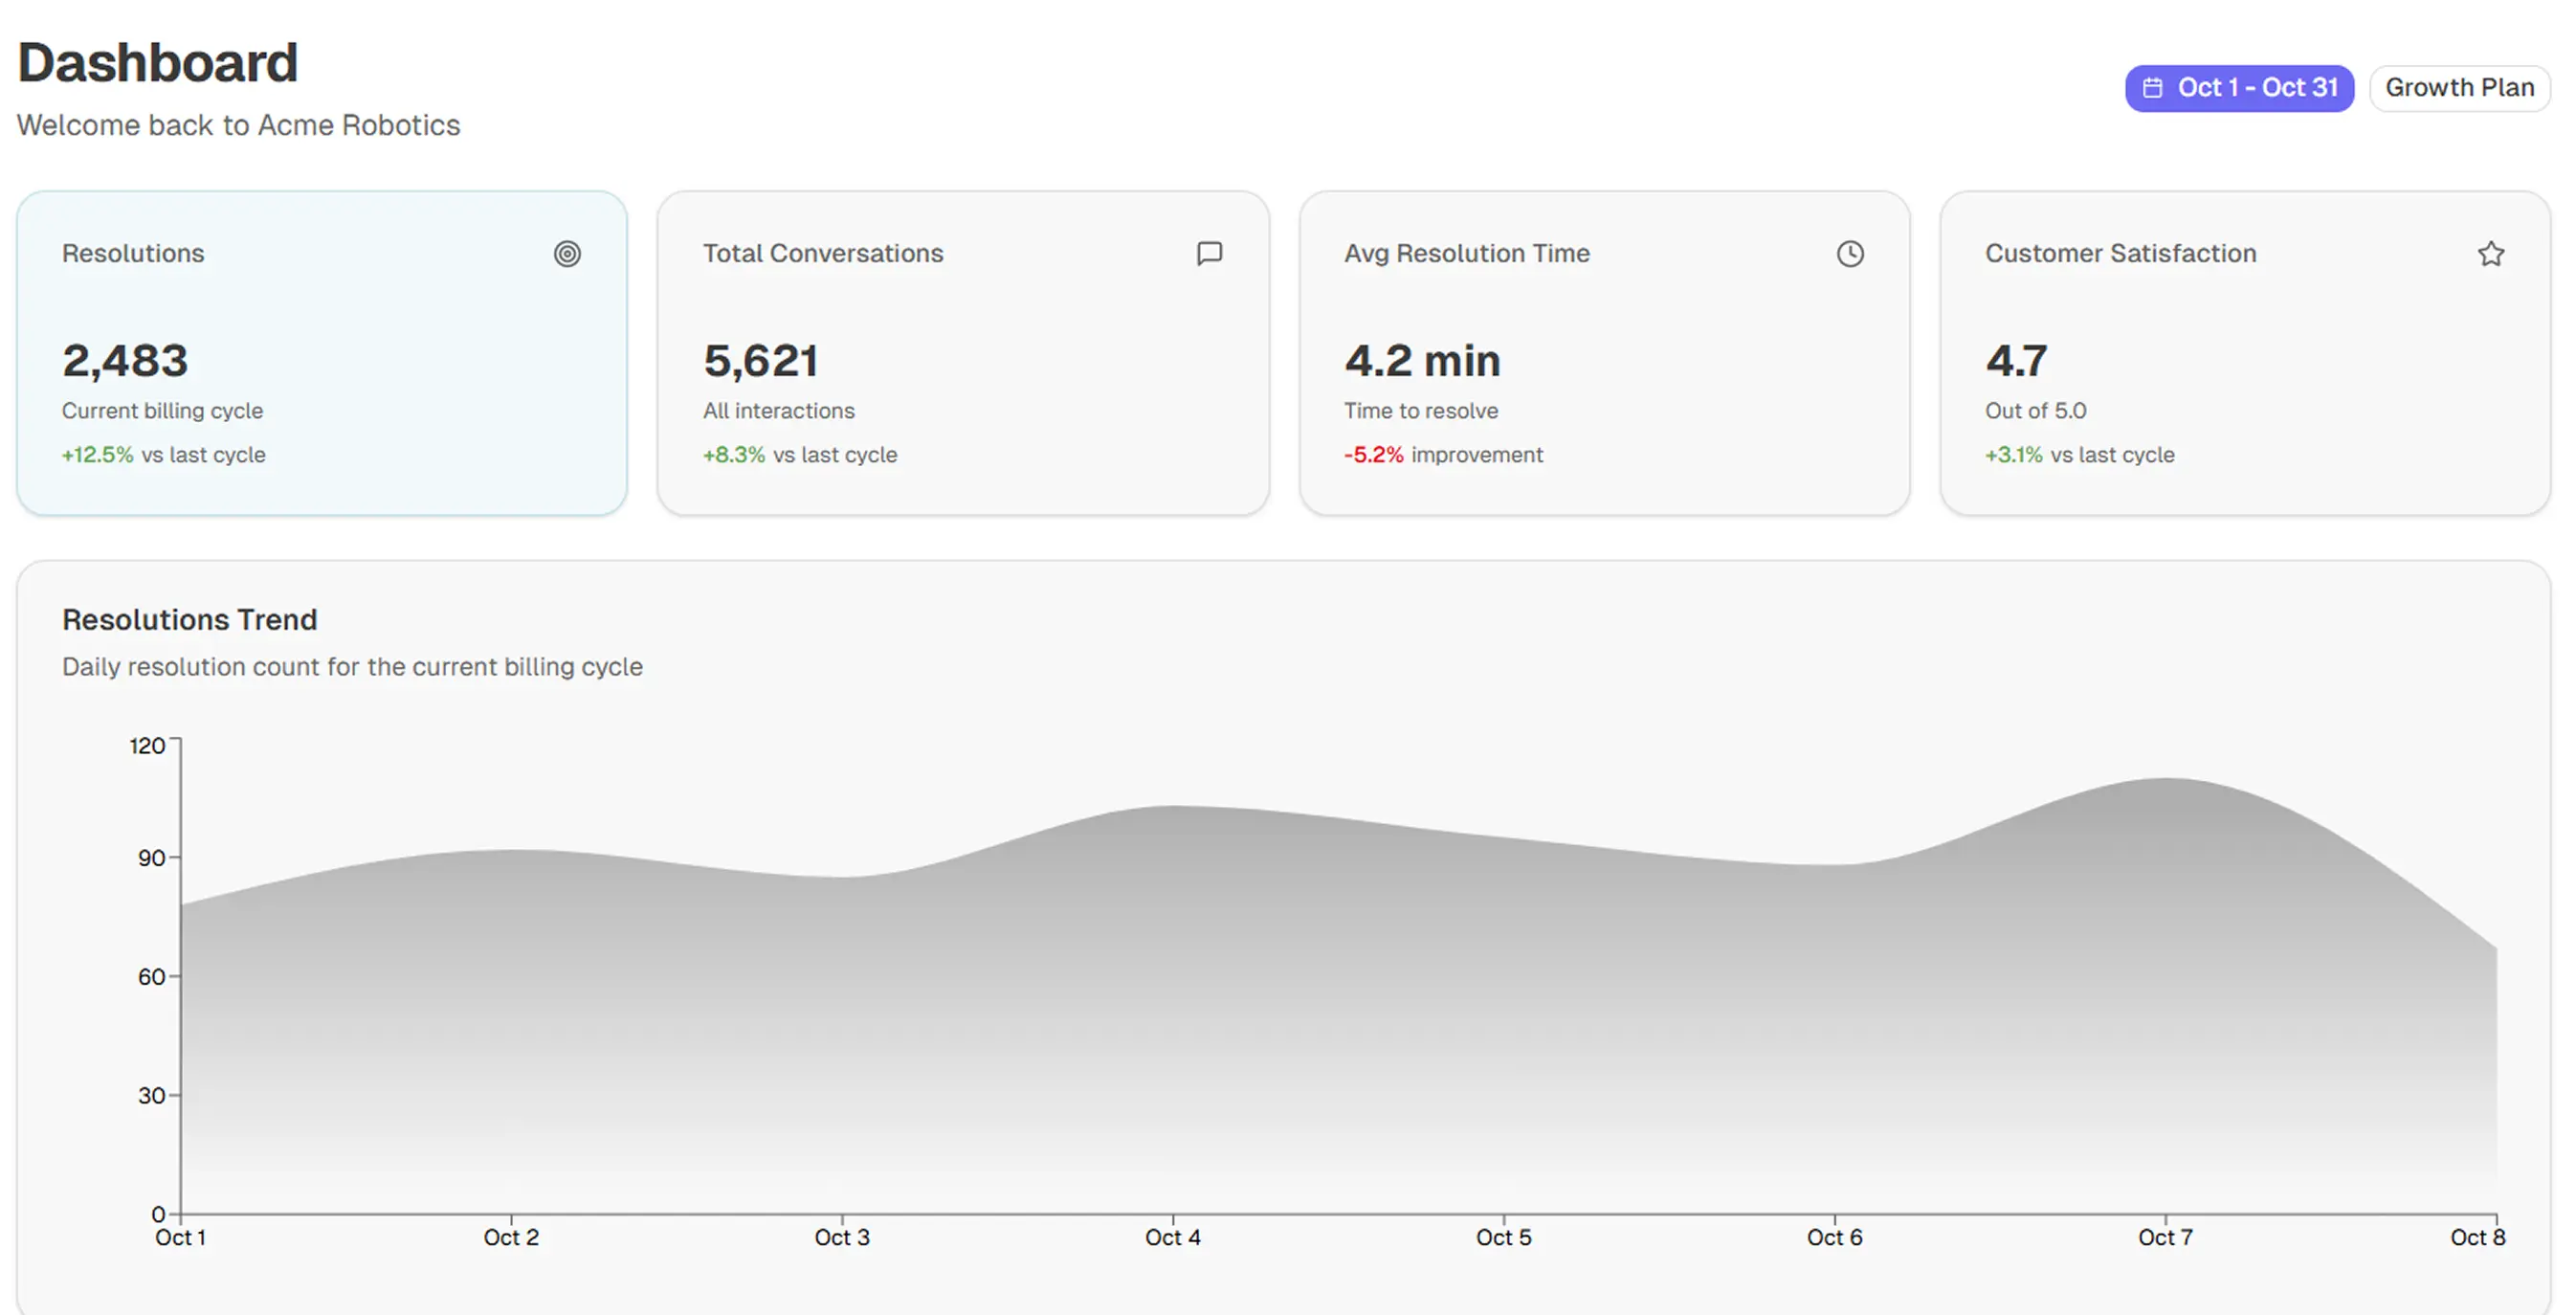Select the Total Conversations card
The image size is (2576, 1315).
coord(963,353)
